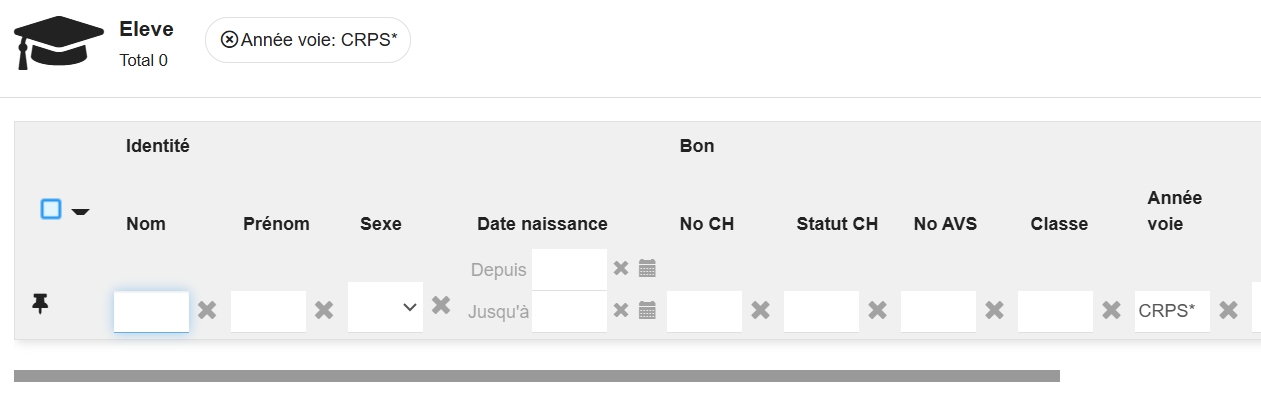The image size is (1261, 394).
Task: Toggle the select-all rows checkbox
Action: click(51, 209)
